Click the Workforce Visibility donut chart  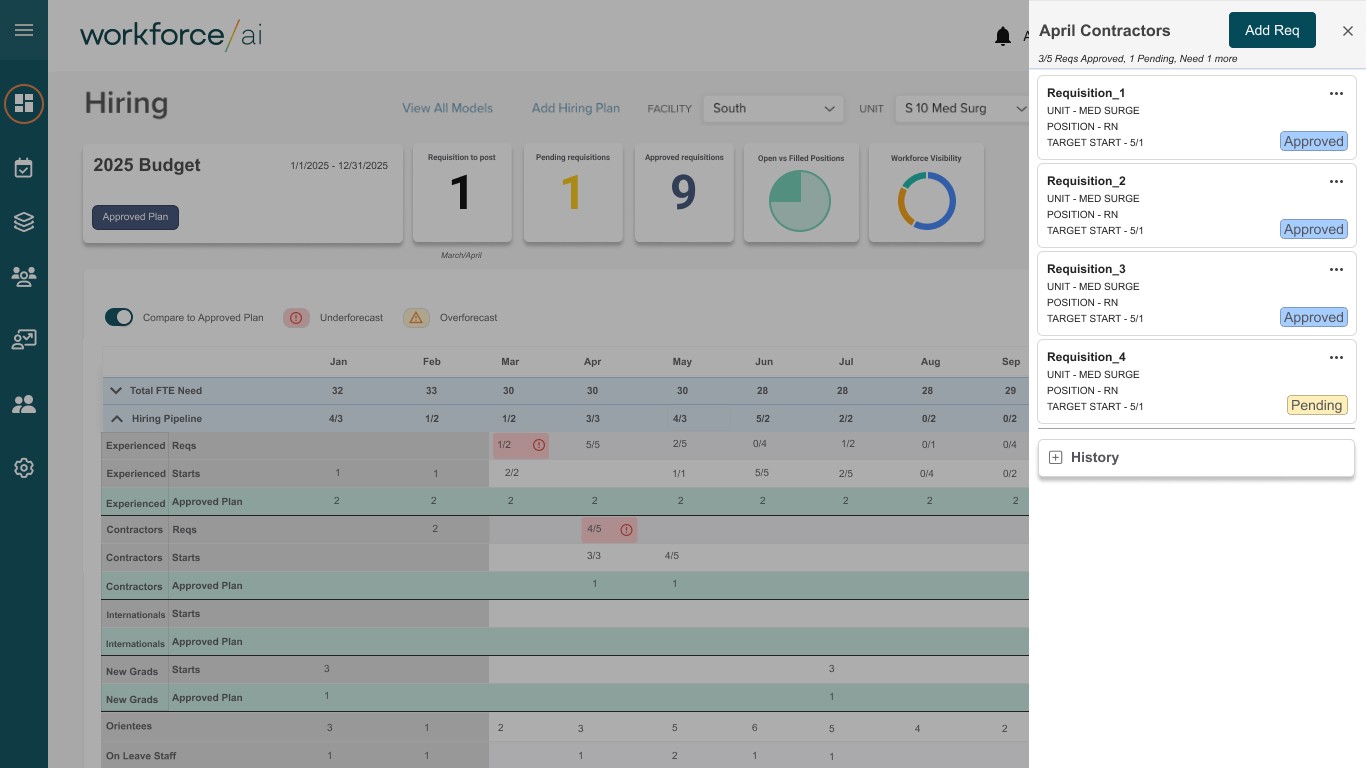click(927, 201)
